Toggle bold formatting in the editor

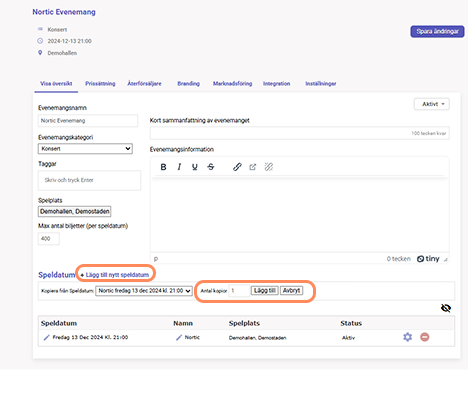coord(163,167)
